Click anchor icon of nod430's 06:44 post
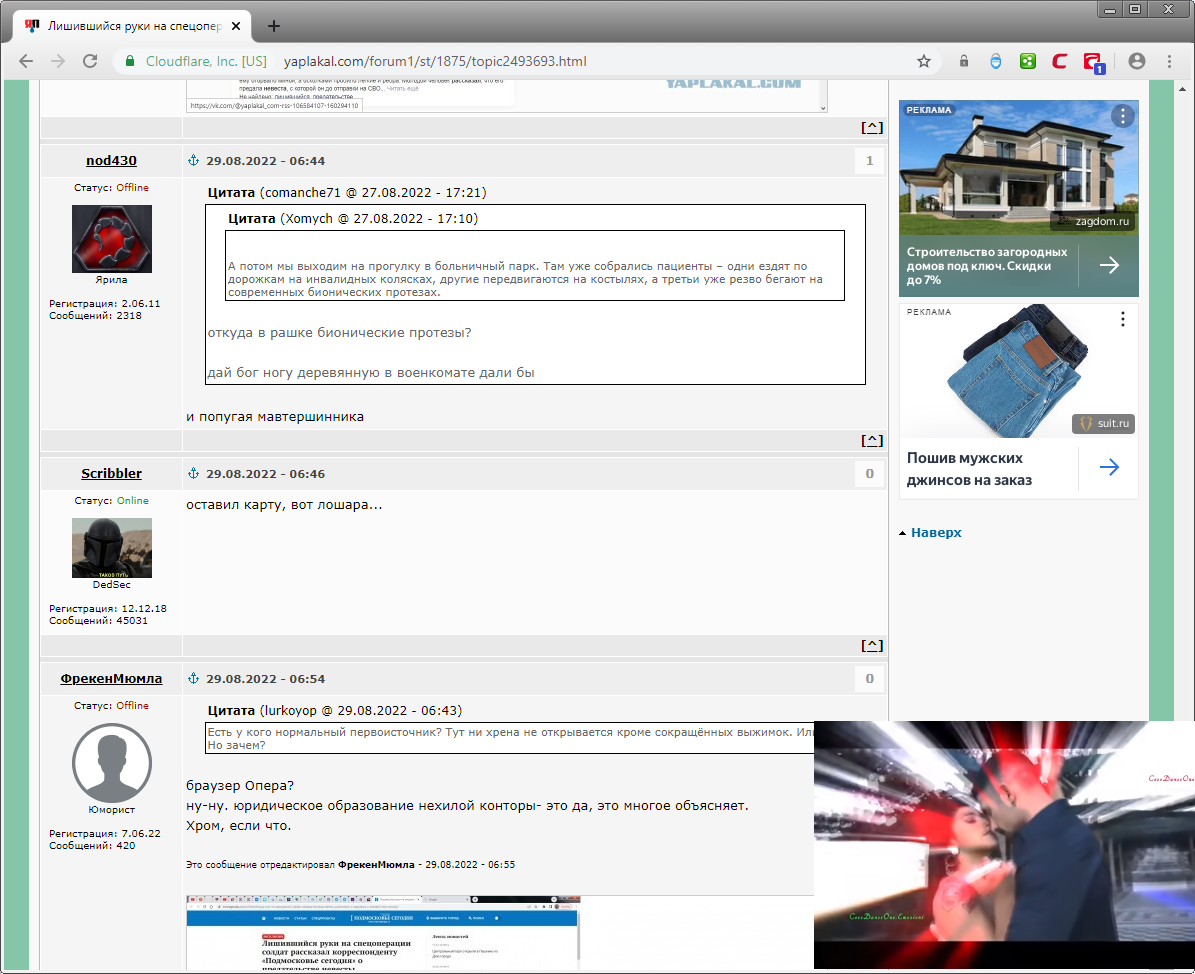This screenshot has height=974, width=1195. (194, 160)
